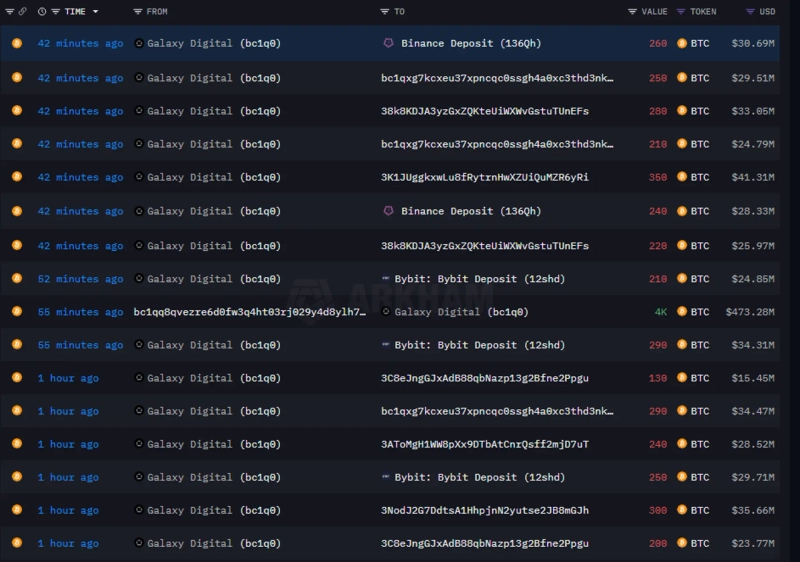Toggle the FROM column filter
The image size is (800, 562).
(x=138, y=12)
